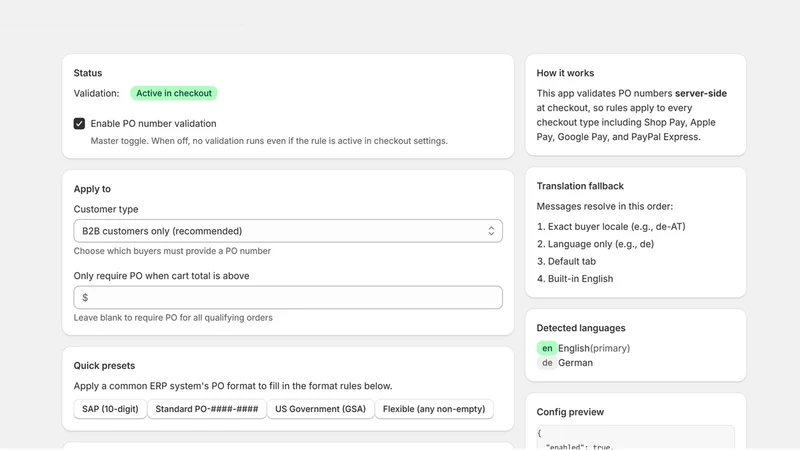Open the Customer type dropdown
800x450 pixels.
pos(288,231)
